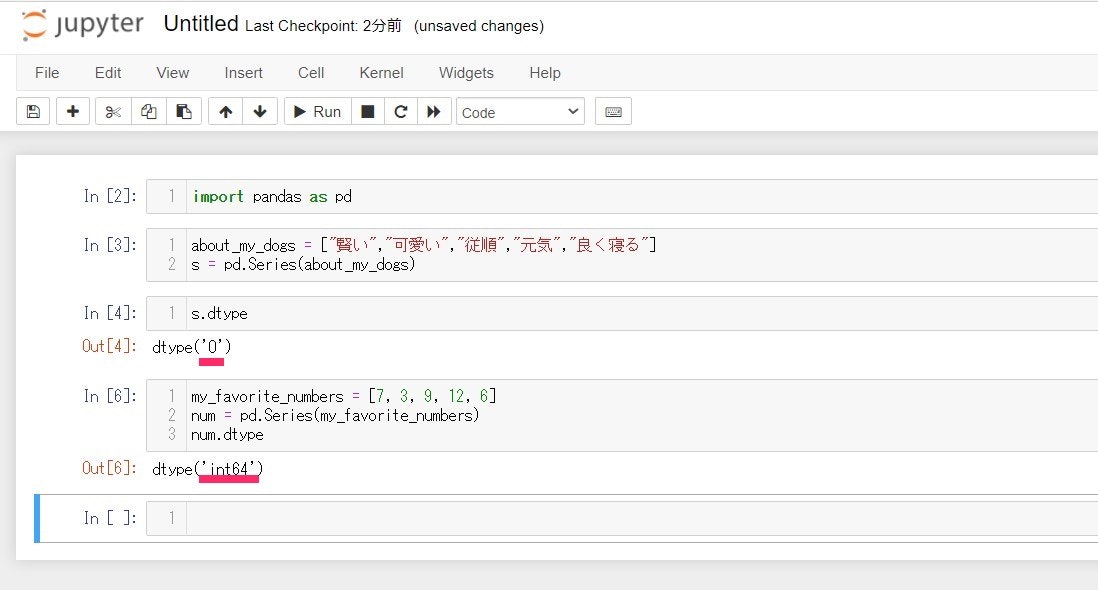Image resolution: width=1098 pixels, height=590 pixels.
Task: Click the my_favorite_numbers code line
Action: click(x=343, y=396)
